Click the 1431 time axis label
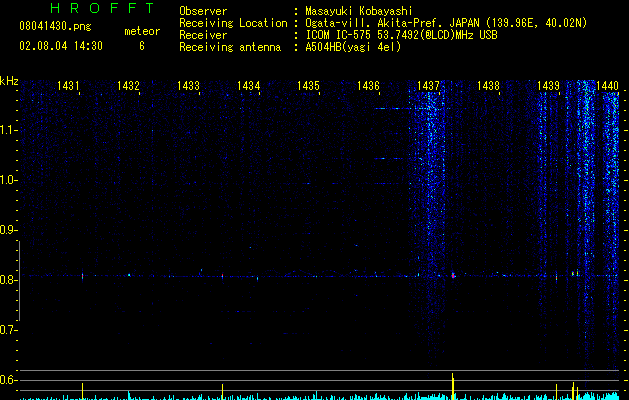Image resolution: width=629 pixels, height=400 pixels. (68, 86)
